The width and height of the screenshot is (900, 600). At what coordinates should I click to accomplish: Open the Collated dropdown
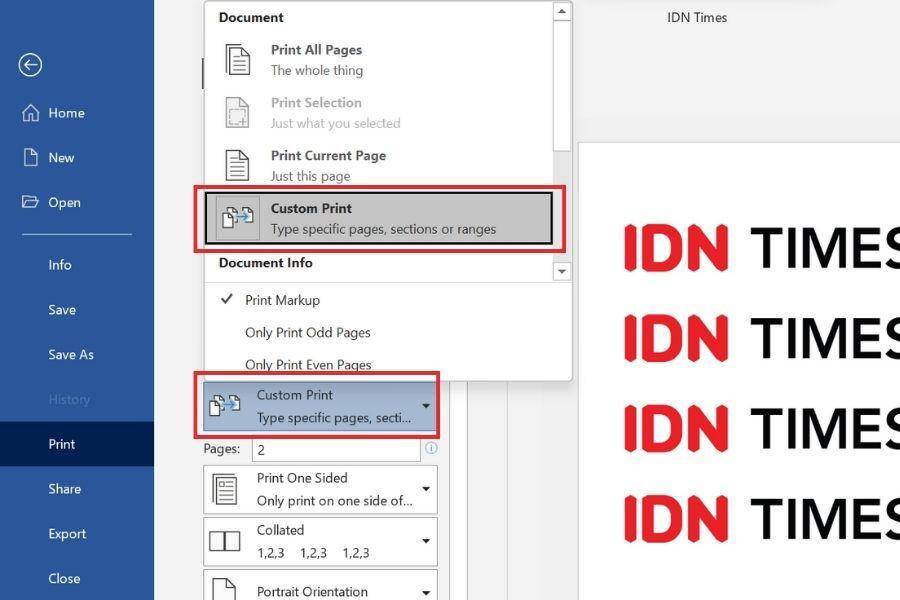click(320, 541)
